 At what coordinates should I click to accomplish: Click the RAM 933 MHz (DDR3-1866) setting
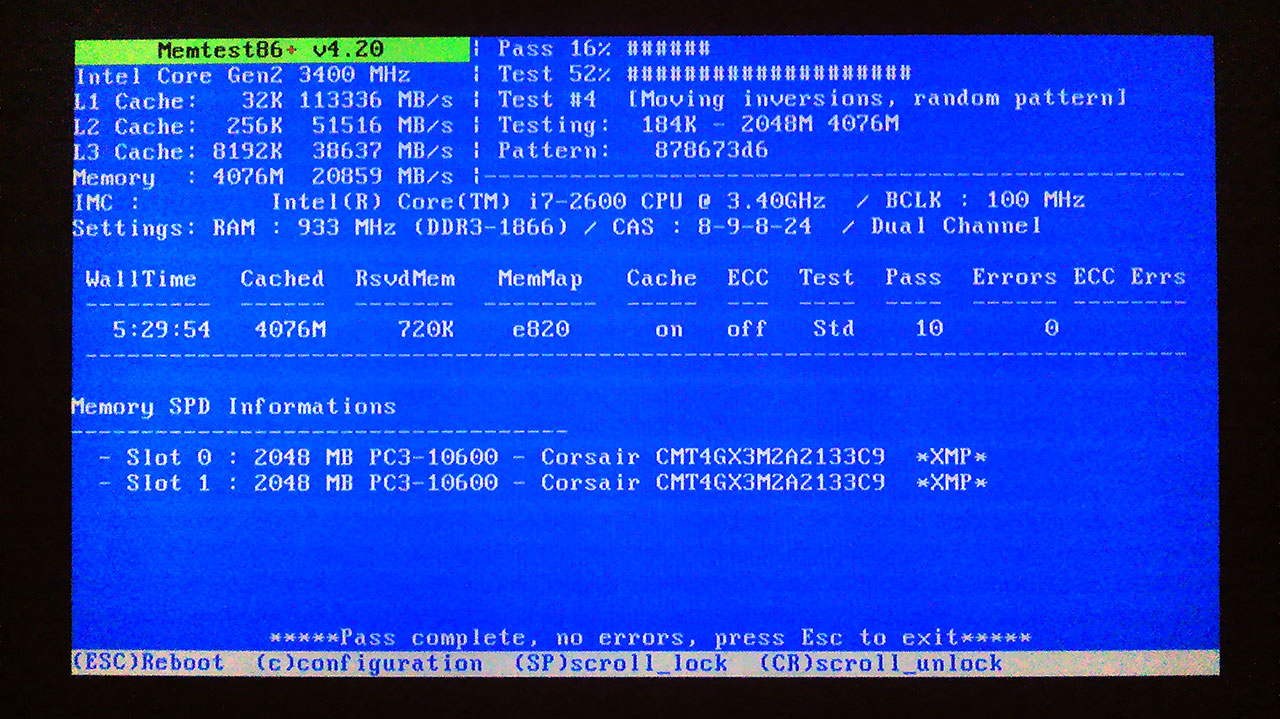pos(390,227)
